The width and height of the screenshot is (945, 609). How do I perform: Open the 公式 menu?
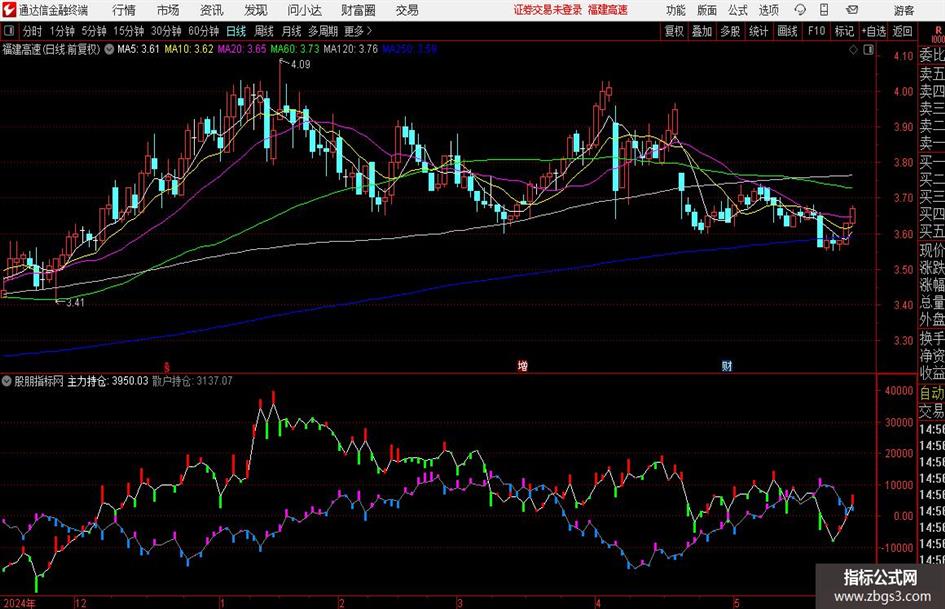point(738,10)
